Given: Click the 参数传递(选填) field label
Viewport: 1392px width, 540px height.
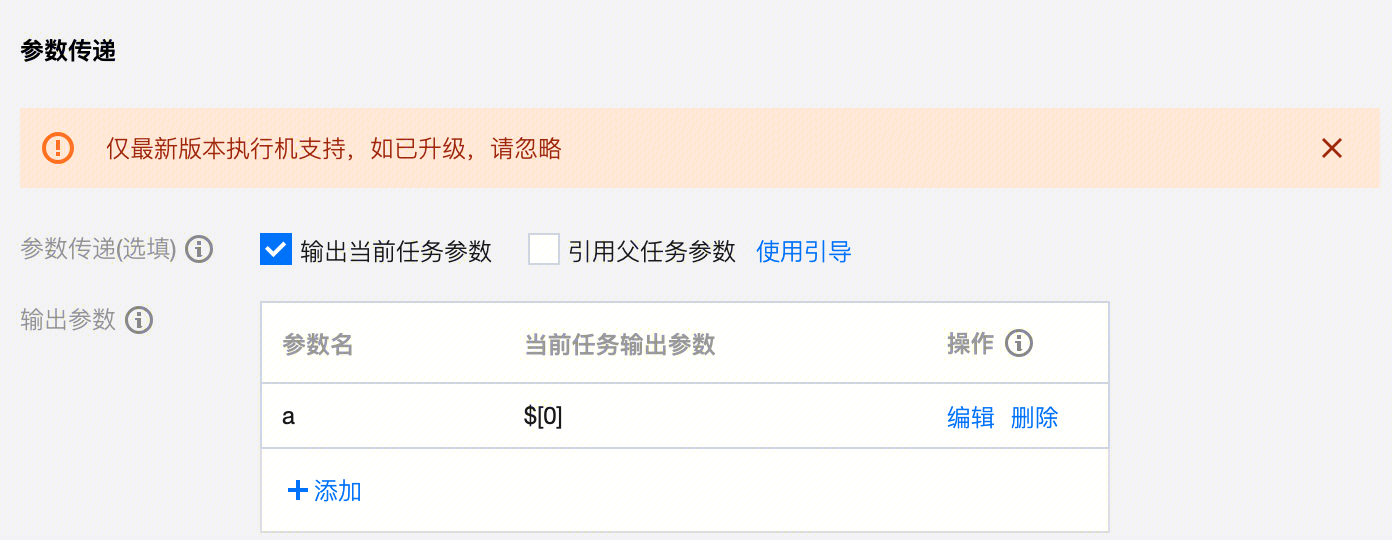Looking at the screenshot, I should [98, 249].
